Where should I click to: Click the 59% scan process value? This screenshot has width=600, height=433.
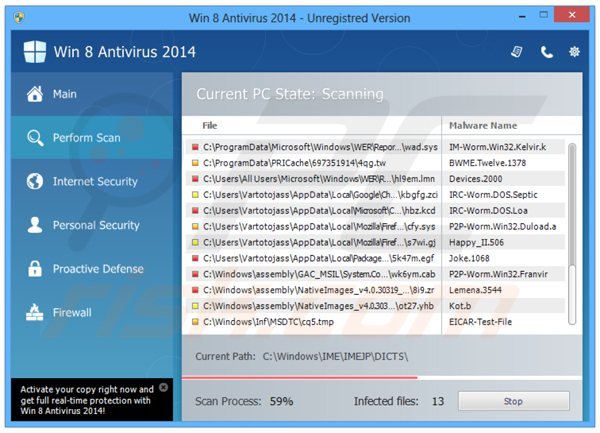281,401
